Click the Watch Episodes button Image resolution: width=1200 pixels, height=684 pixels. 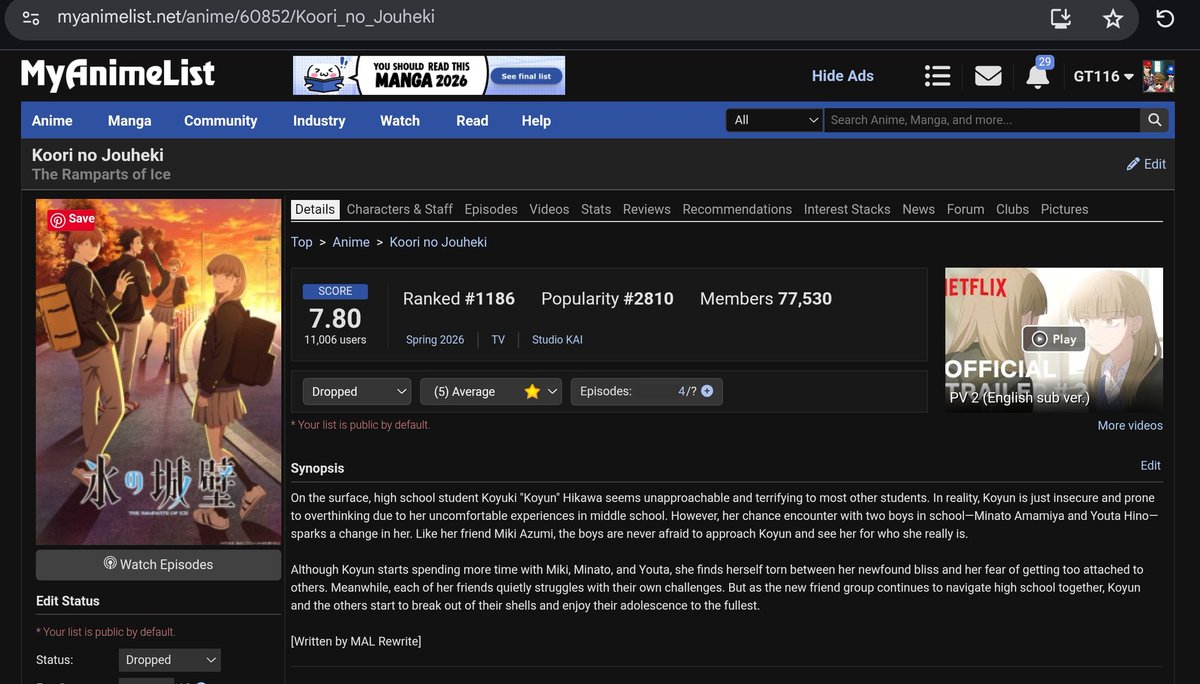click(x=158, y=564)
